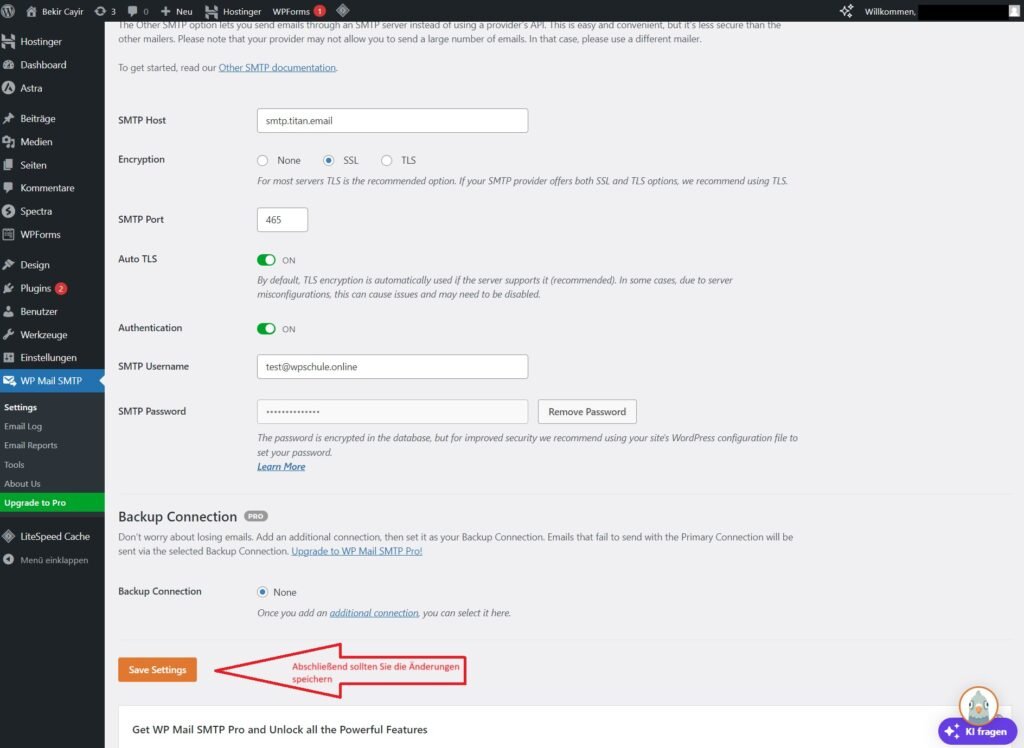The width and height of the screenshot is (1024, 748).
Task: Toggle the Authentication switch
Action: 266,329
